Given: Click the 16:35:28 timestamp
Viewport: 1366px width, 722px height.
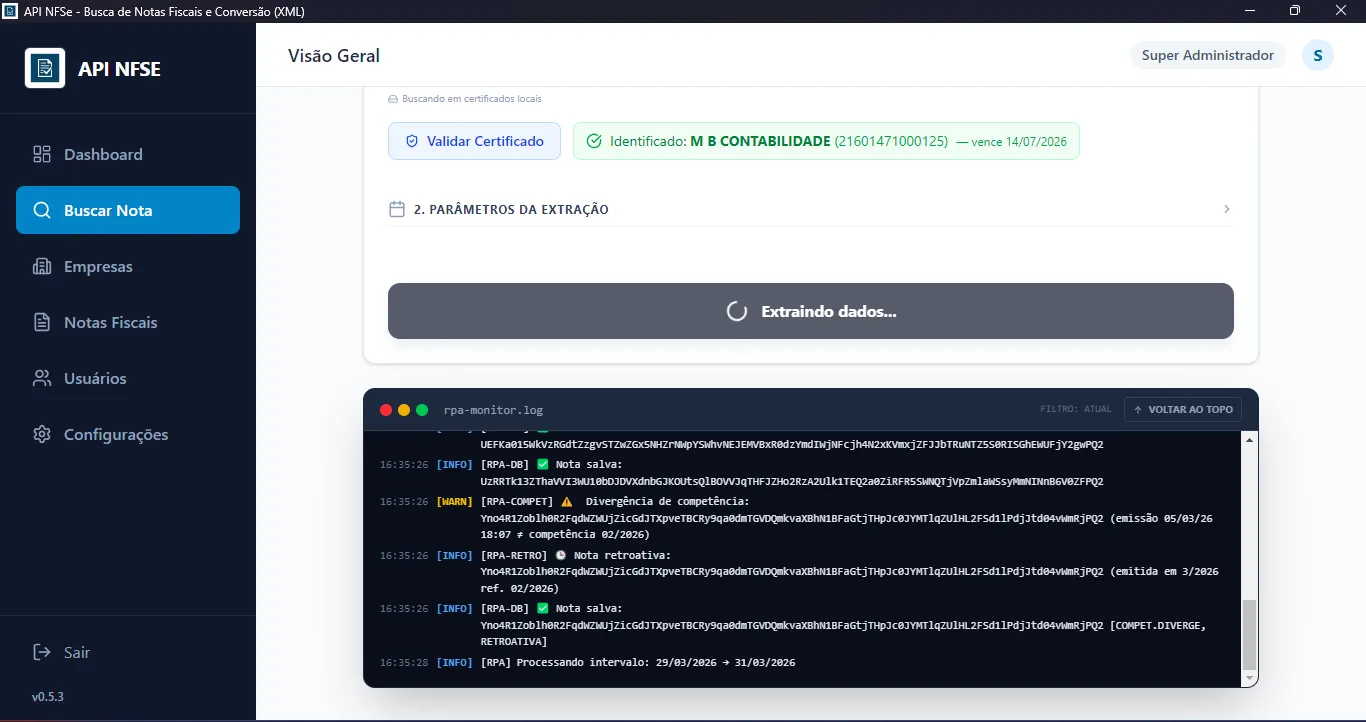Looking at the screenshot, I should [x=404, y=663].
